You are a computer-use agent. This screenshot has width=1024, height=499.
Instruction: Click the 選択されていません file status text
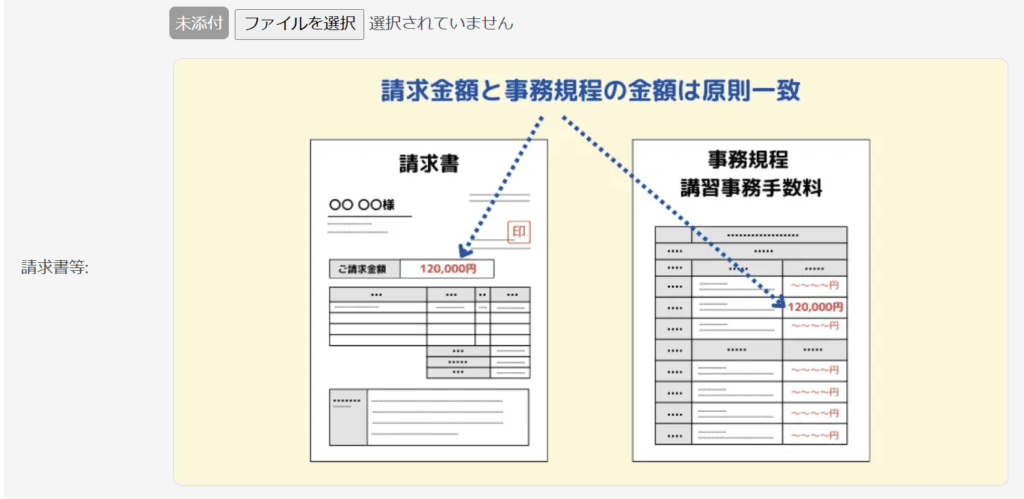(441, 23)
